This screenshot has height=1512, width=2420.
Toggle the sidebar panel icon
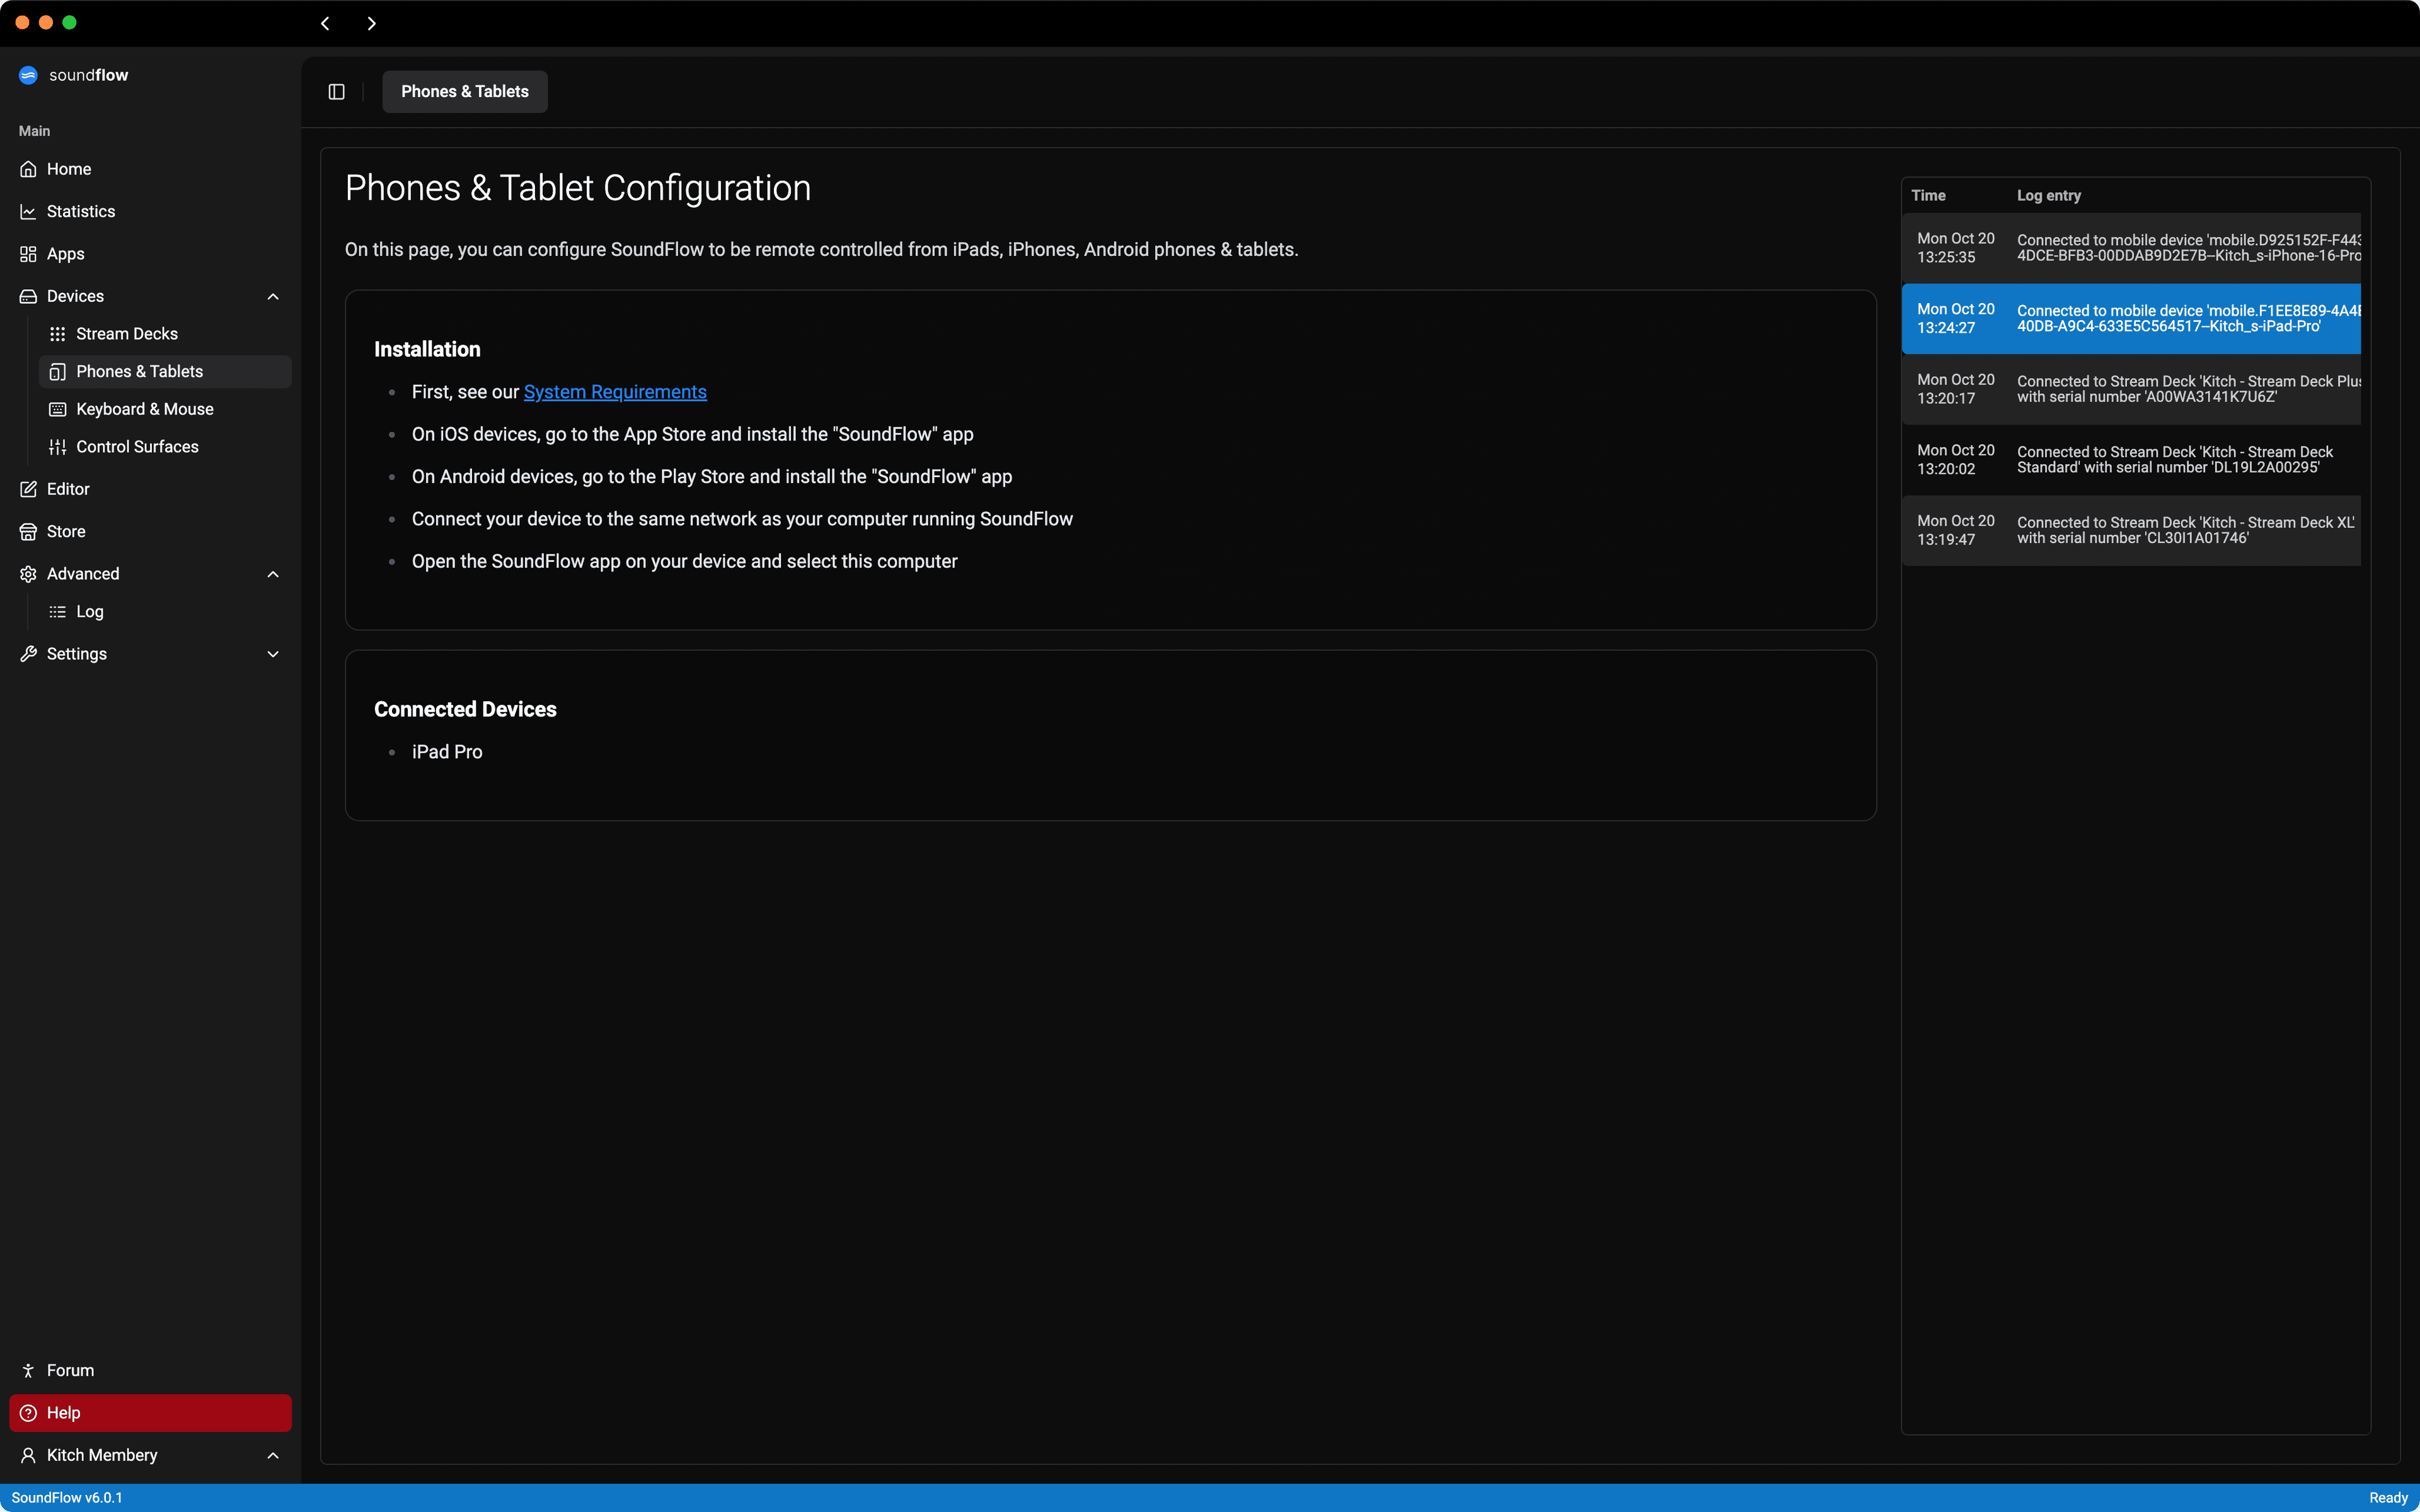click(x=337, y=92)
